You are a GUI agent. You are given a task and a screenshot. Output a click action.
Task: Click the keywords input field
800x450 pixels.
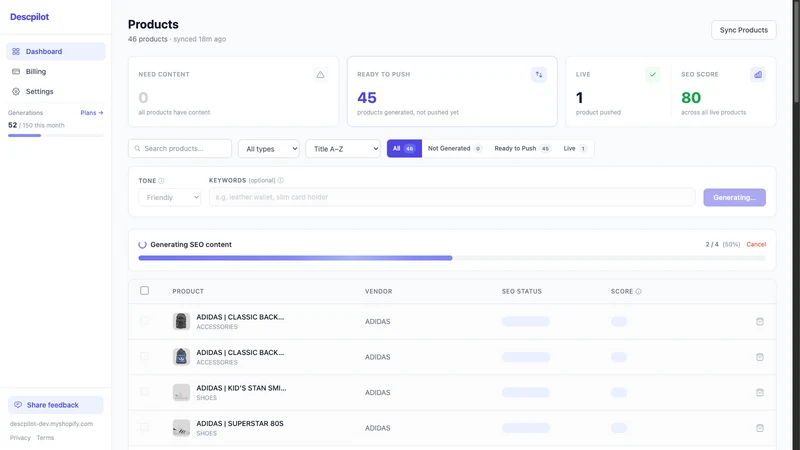(x=452, y=197)
